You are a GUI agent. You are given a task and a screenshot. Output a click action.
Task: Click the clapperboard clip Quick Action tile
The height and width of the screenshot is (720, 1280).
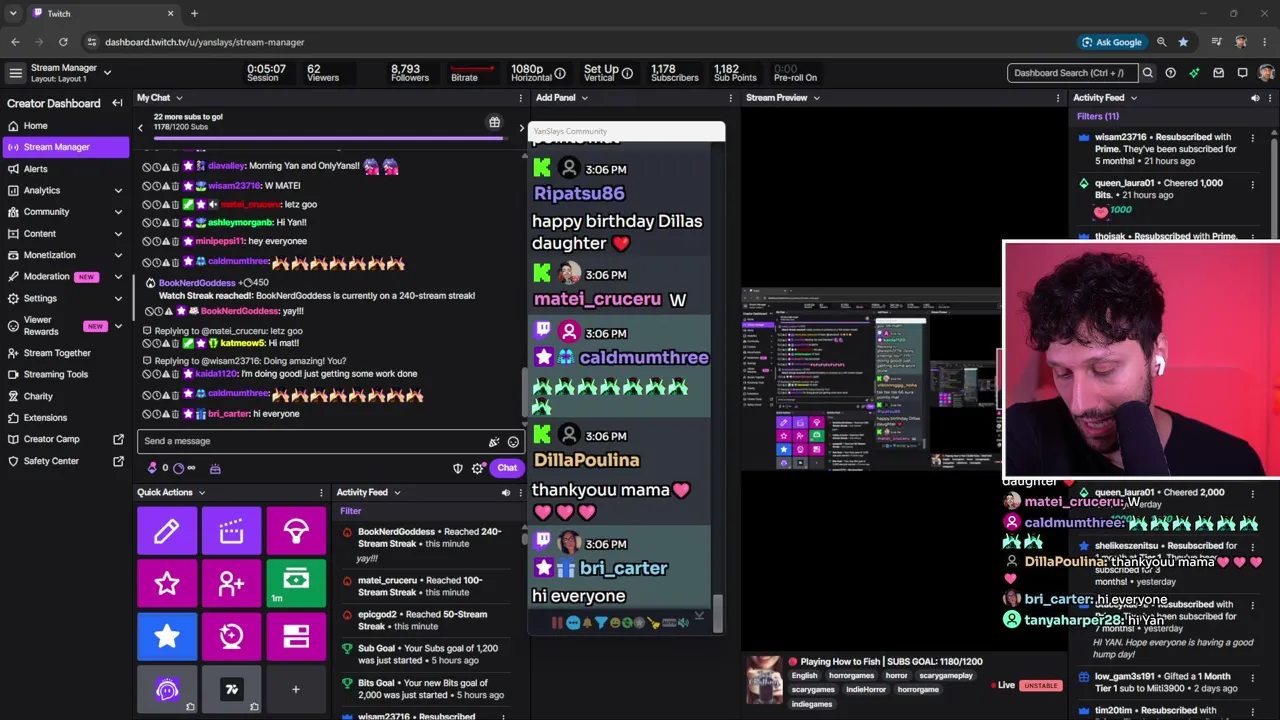(231, 531)
